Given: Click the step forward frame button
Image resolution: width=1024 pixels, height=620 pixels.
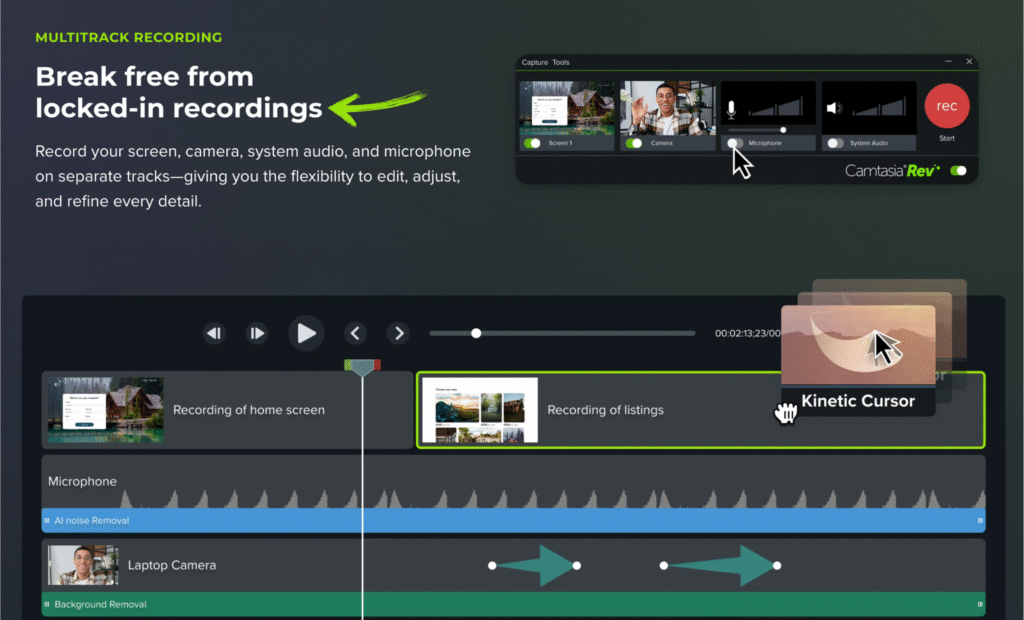Looking at the screenshot, I should (257, 333).
